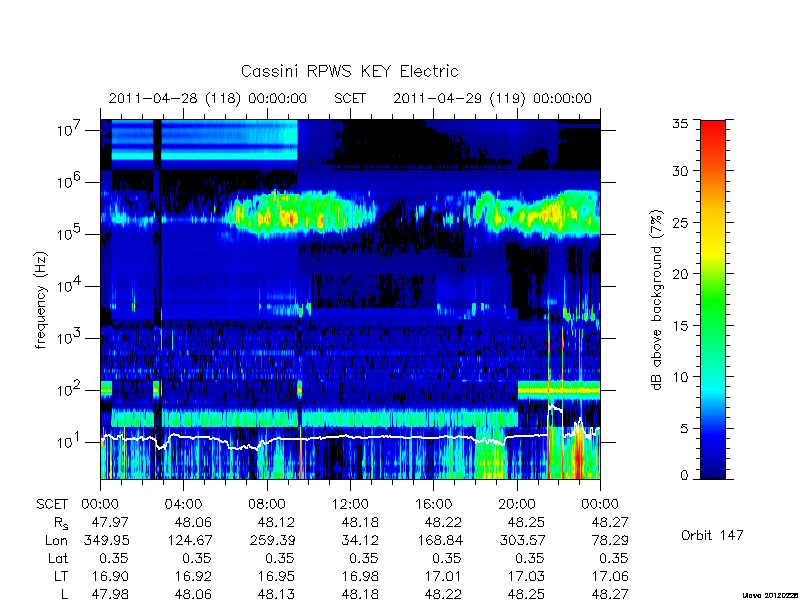Click the L value 47.98
Viewport: 800px width, 600px height.
coord(110,594)
